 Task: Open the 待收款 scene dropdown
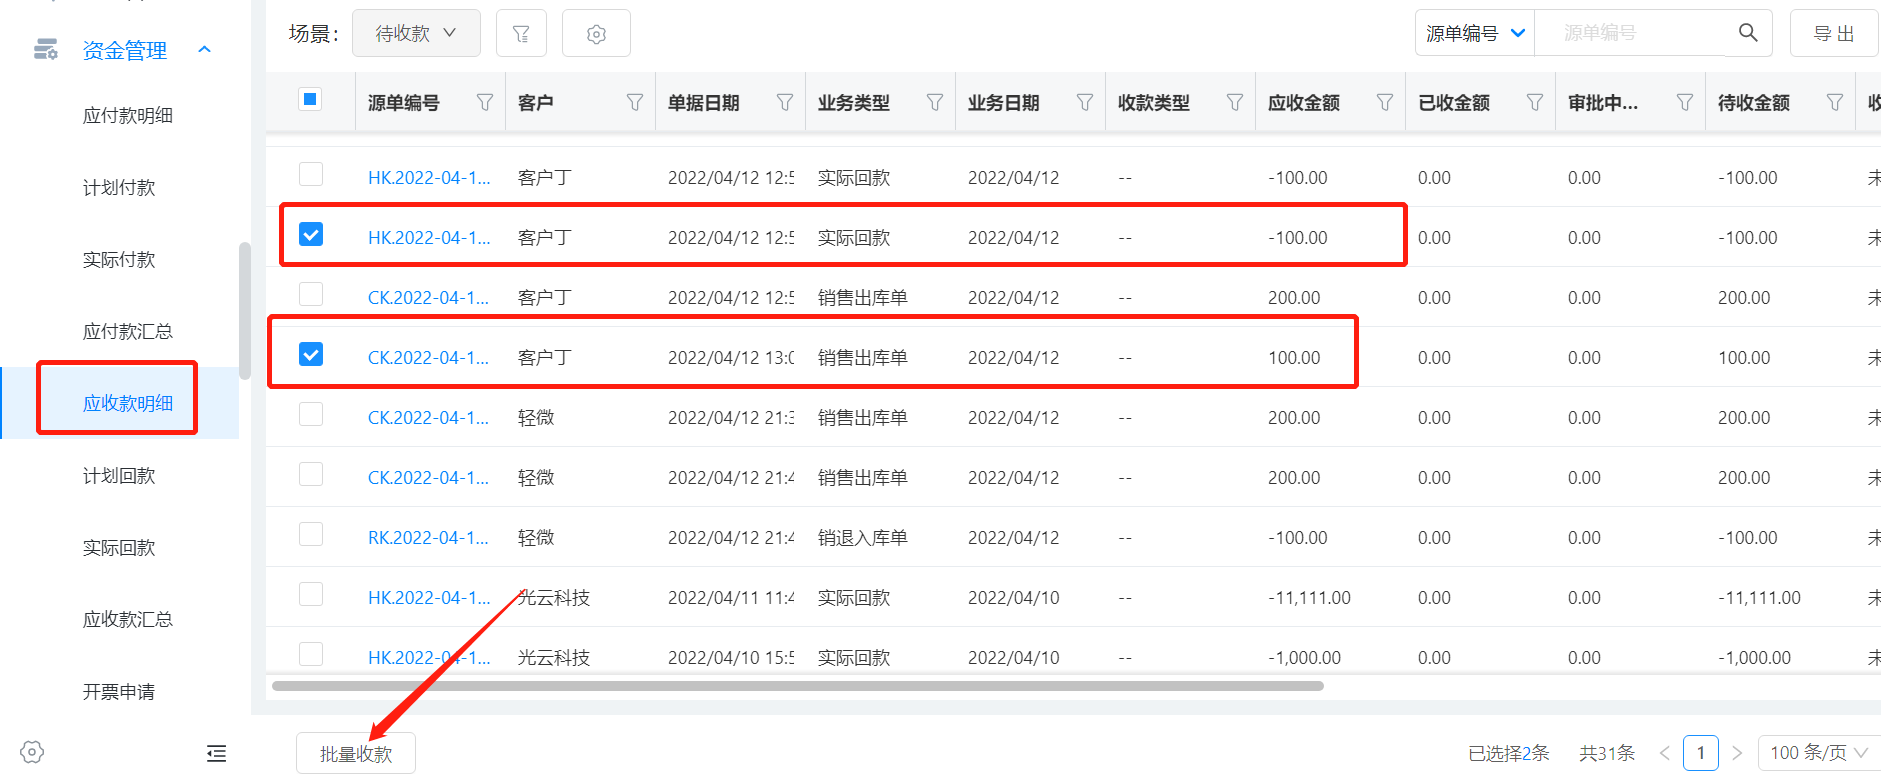click(416, 34)
